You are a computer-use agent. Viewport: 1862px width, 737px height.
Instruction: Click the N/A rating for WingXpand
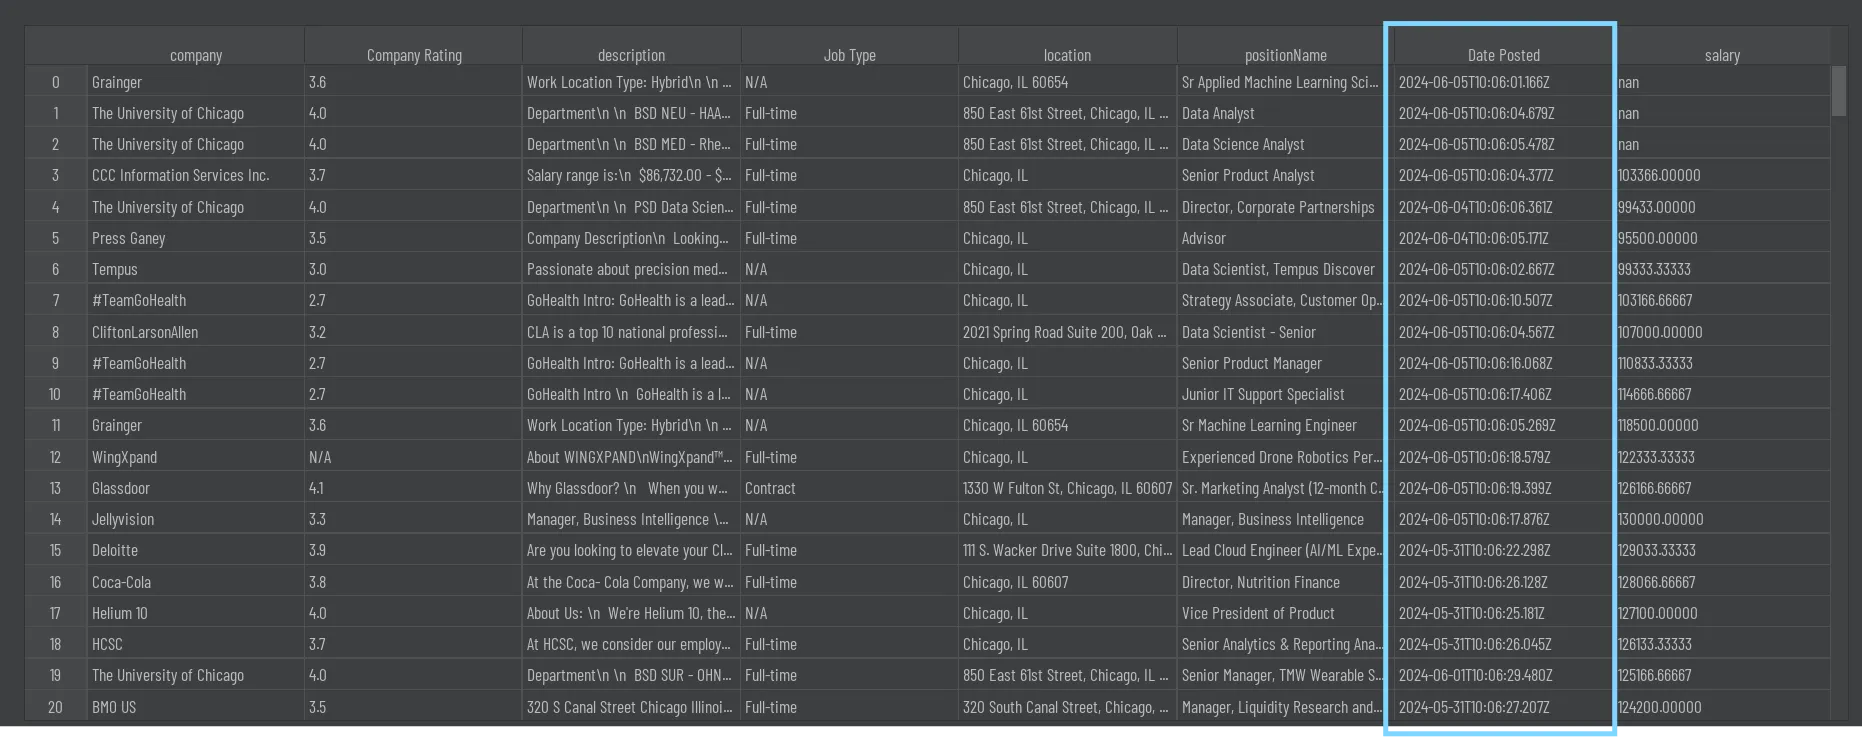[414, 457]
